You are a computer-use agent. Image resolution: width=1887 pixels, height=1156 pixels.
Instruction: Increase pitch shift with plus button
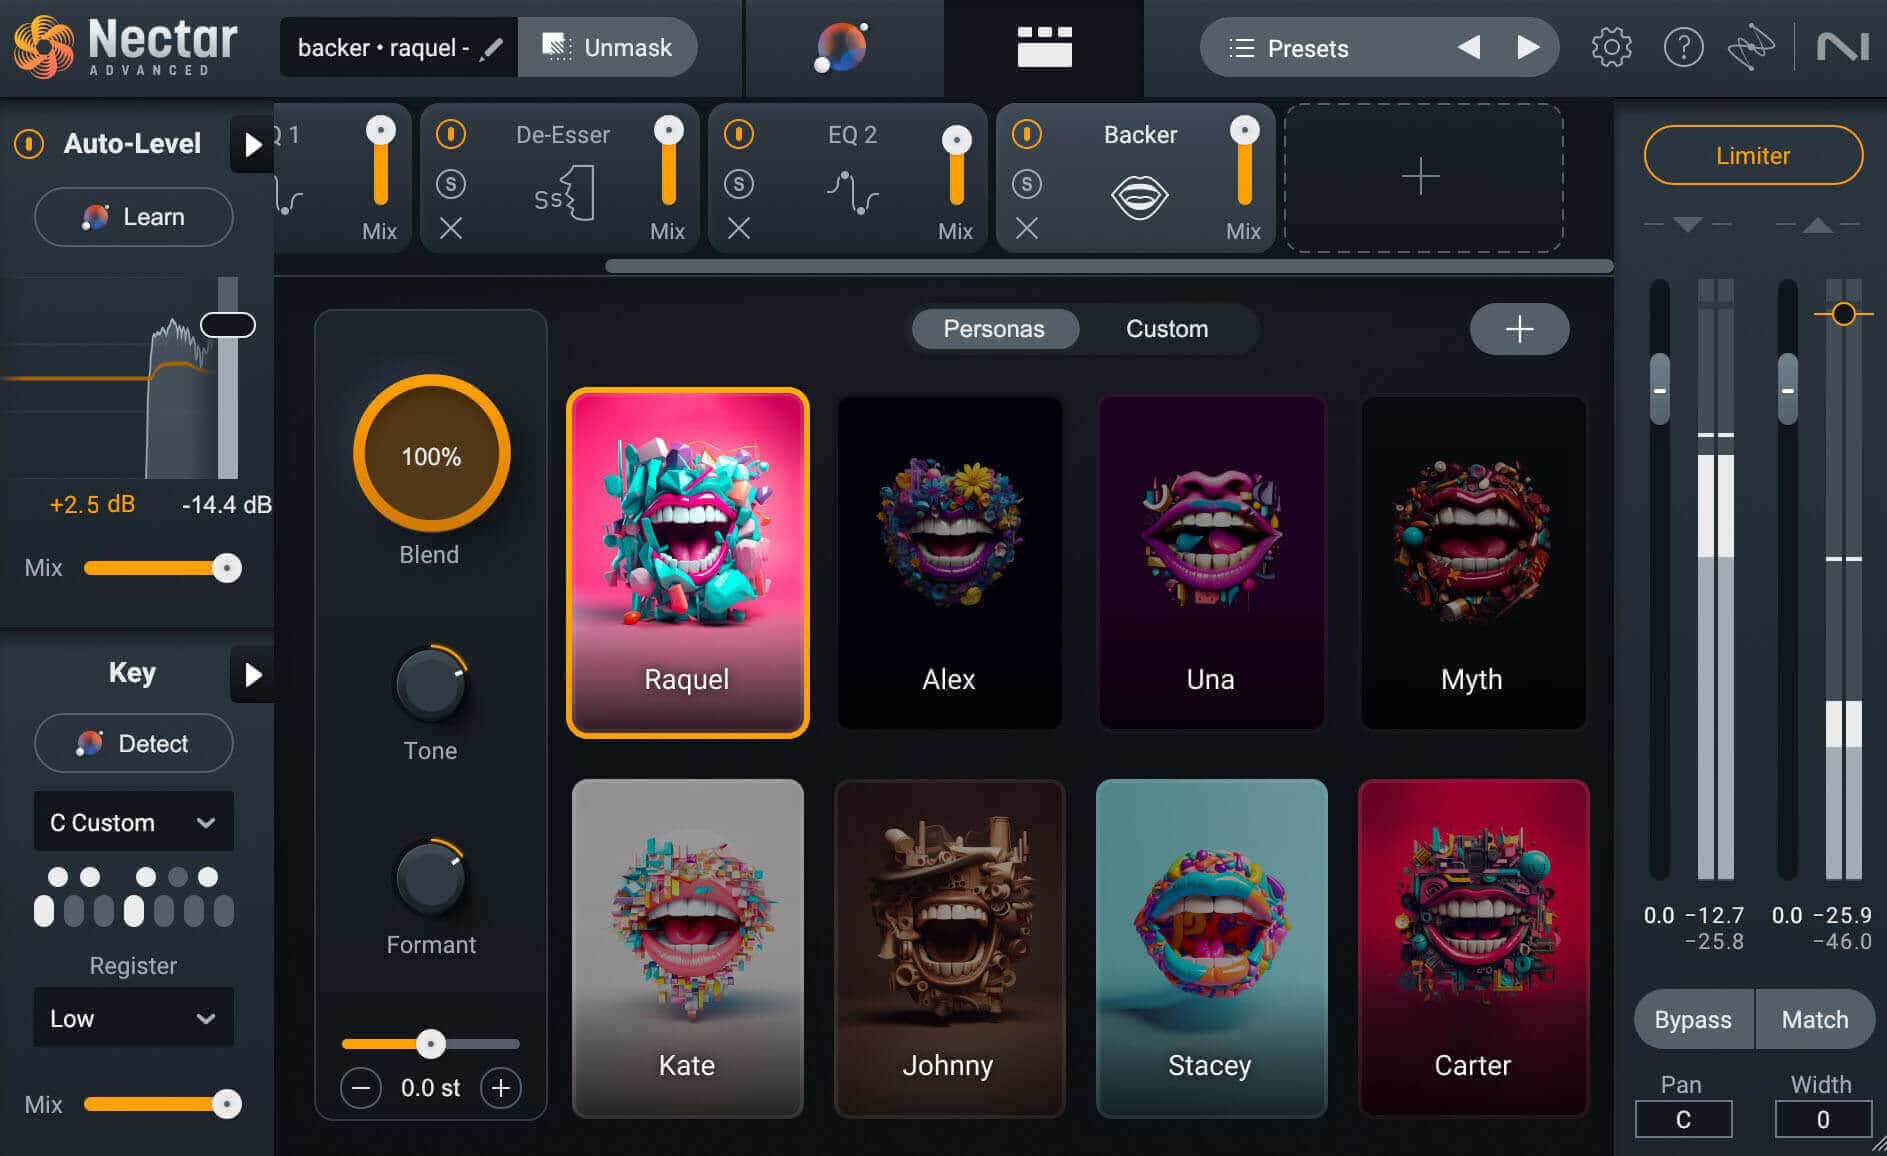(501, 1087)
